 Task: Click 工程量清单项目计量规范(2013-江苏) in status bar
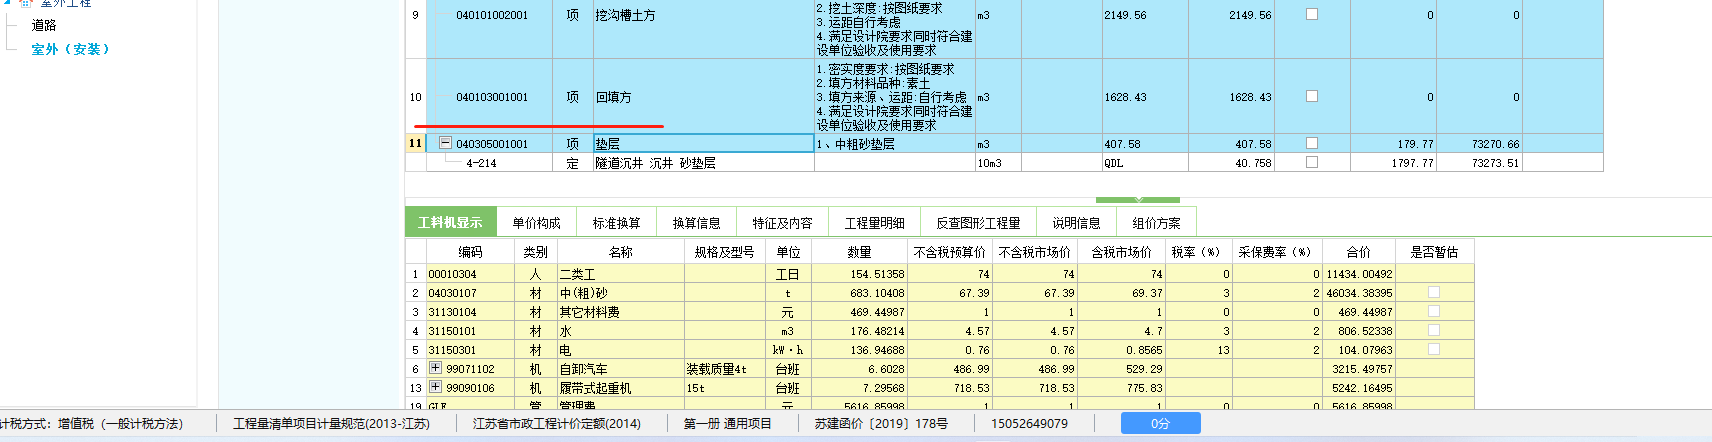pos(331,423)
